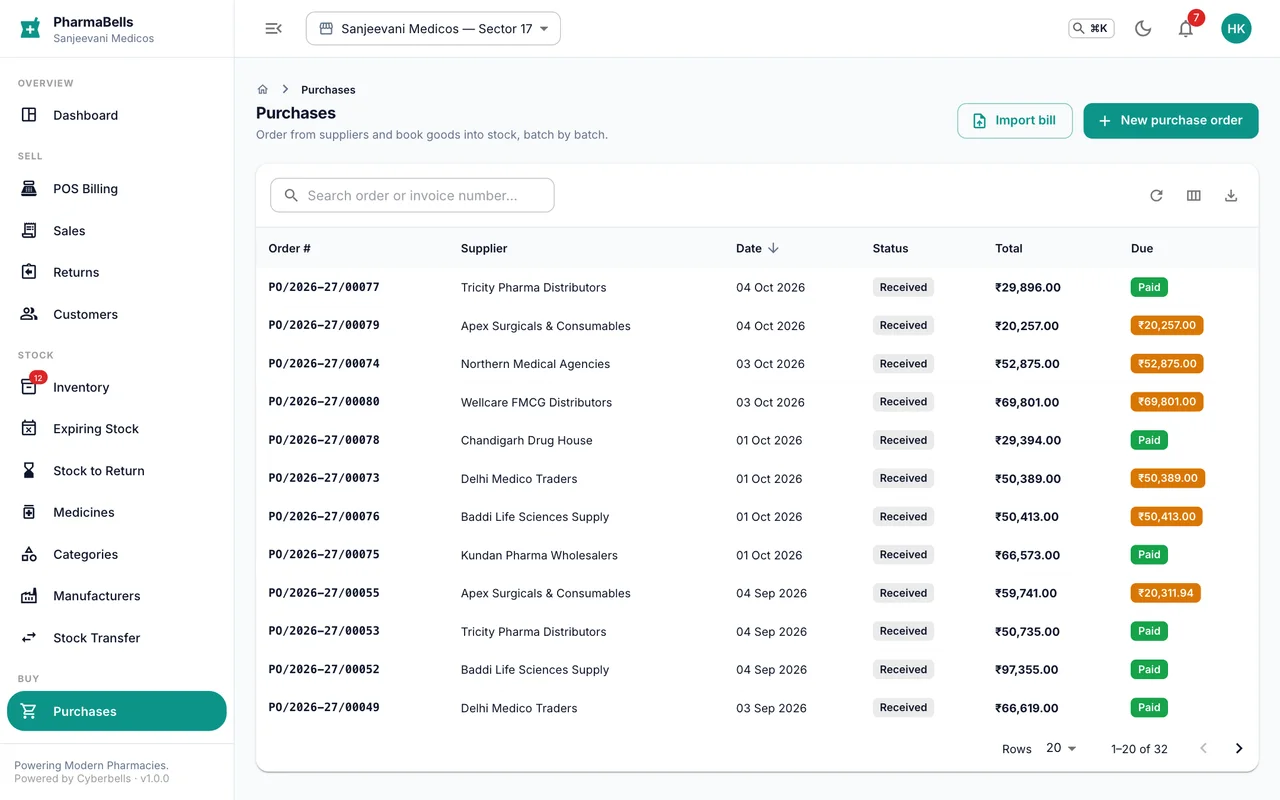The image size is (1280, 800).
Task: Click the ₹20,311.94 due badge
Action: point(1165,593)
